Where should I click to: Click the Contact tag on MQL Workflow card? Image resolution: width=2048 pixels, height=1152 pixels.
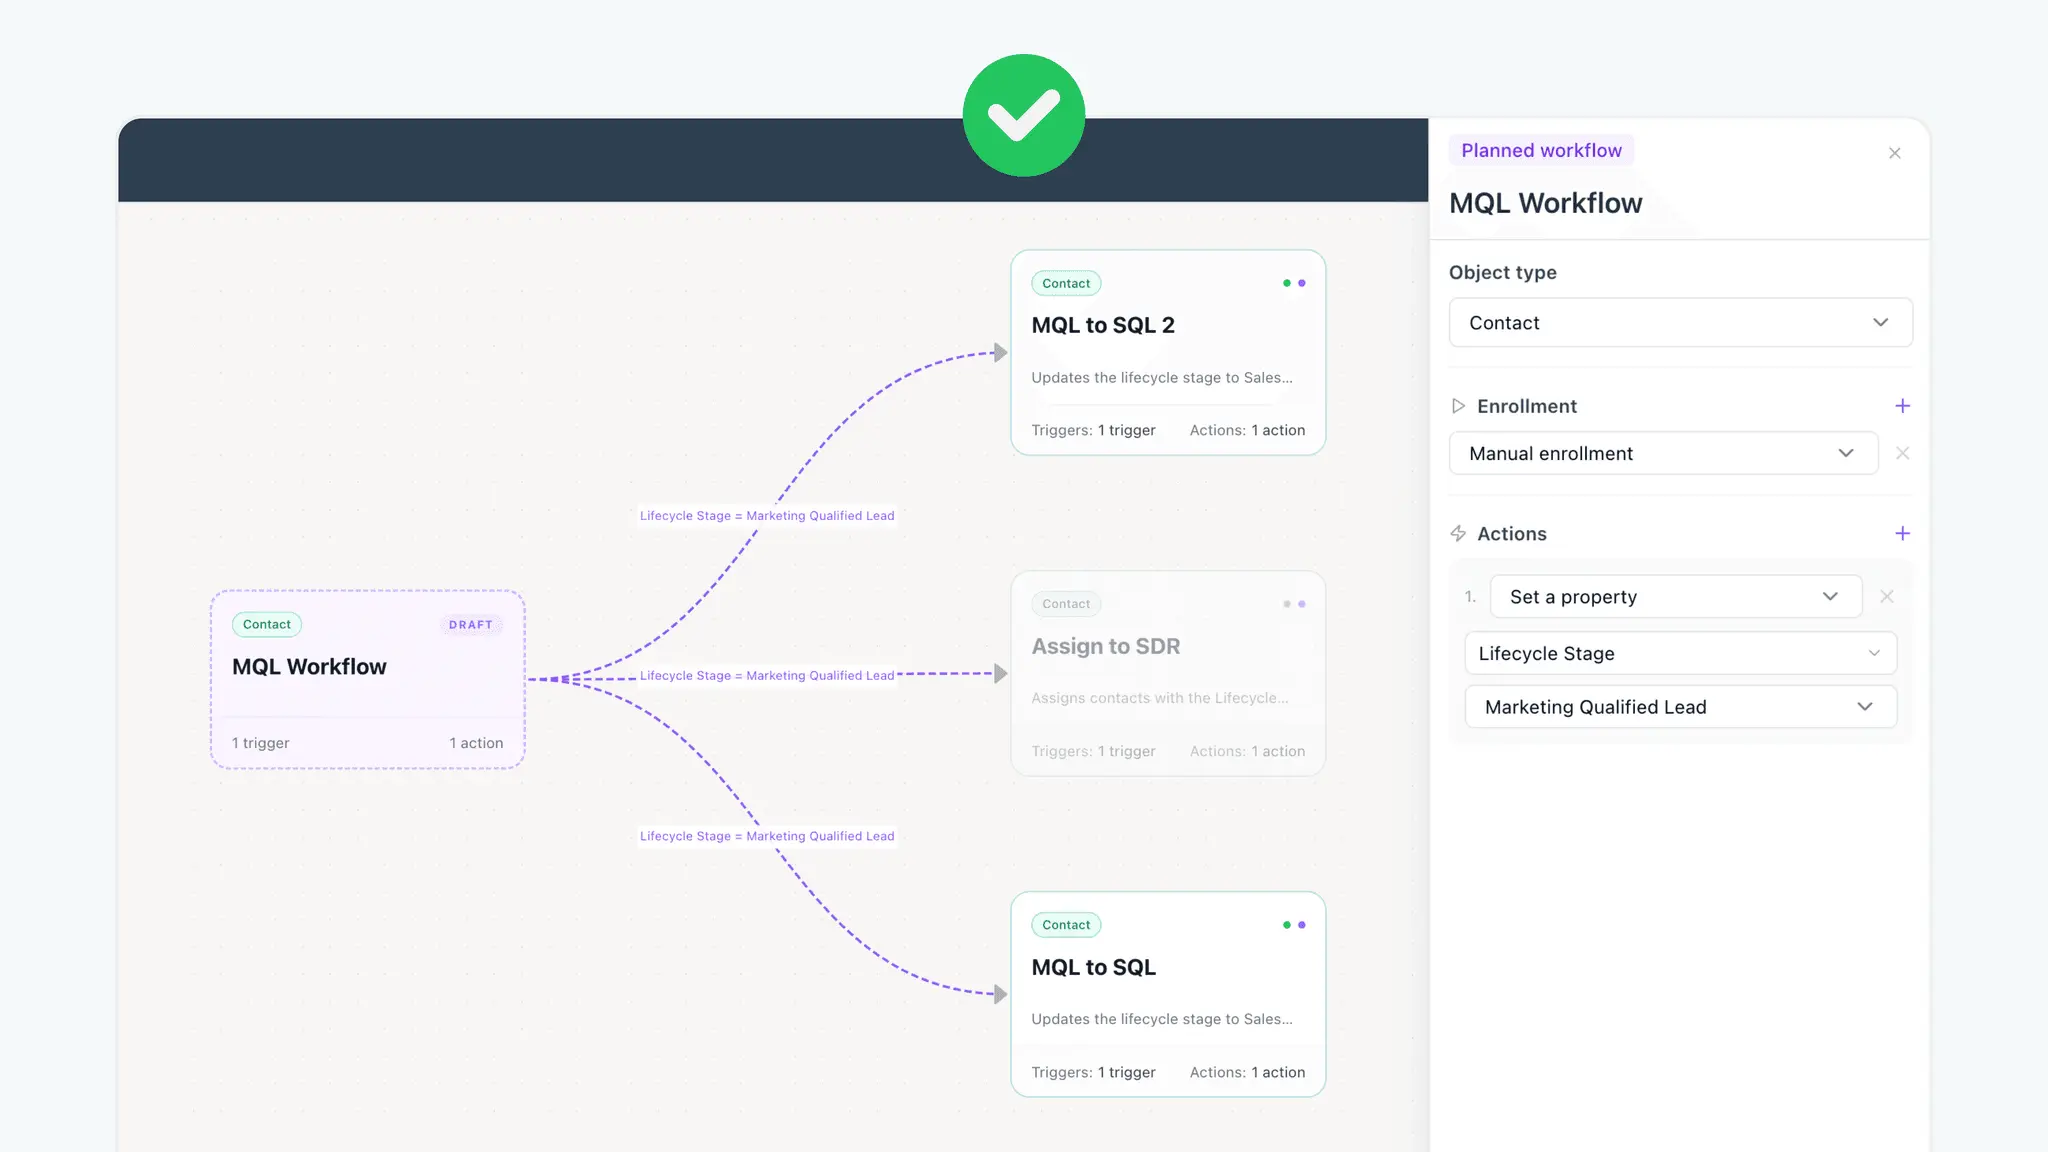coord(267,624)
